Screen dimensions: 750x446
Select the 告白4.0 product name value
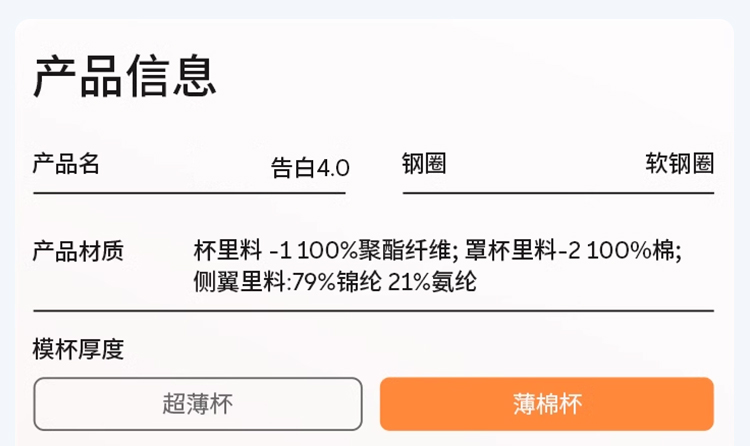[x=309, y=167]
